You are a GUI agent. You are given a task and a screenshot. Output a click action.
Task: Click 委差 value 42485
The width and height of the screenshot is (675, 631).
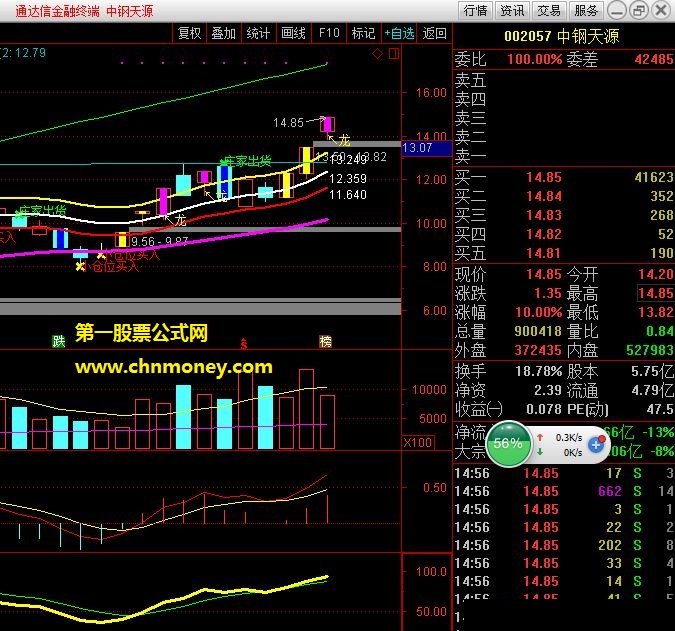tap(653, 59)
